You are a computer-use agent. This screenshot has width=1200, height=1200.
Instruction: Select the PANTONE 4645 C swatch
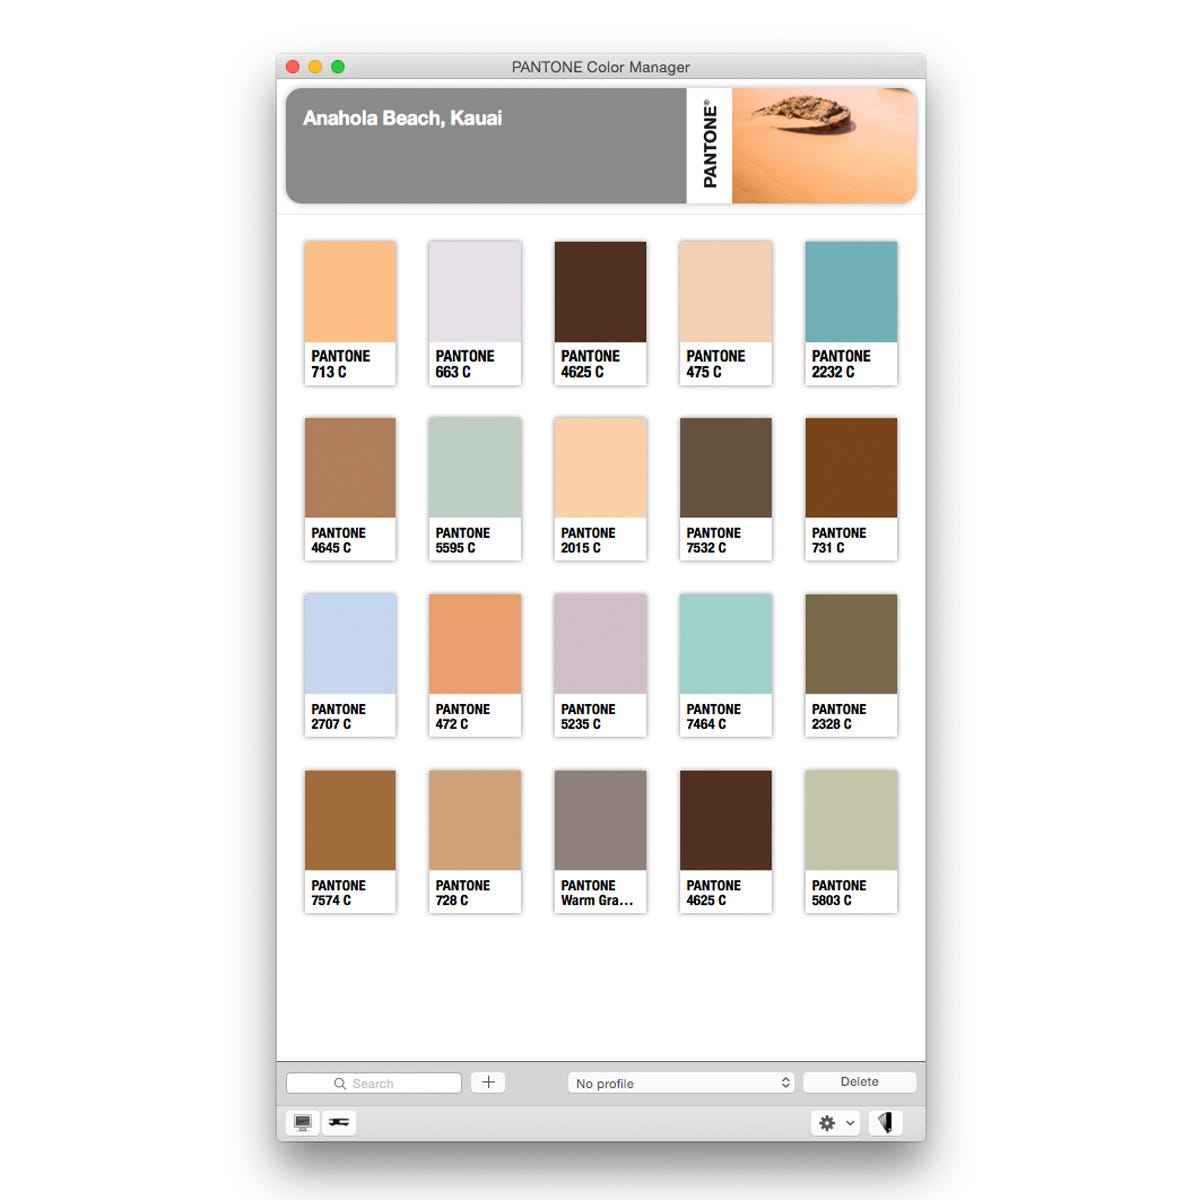[x=350, y=489]
